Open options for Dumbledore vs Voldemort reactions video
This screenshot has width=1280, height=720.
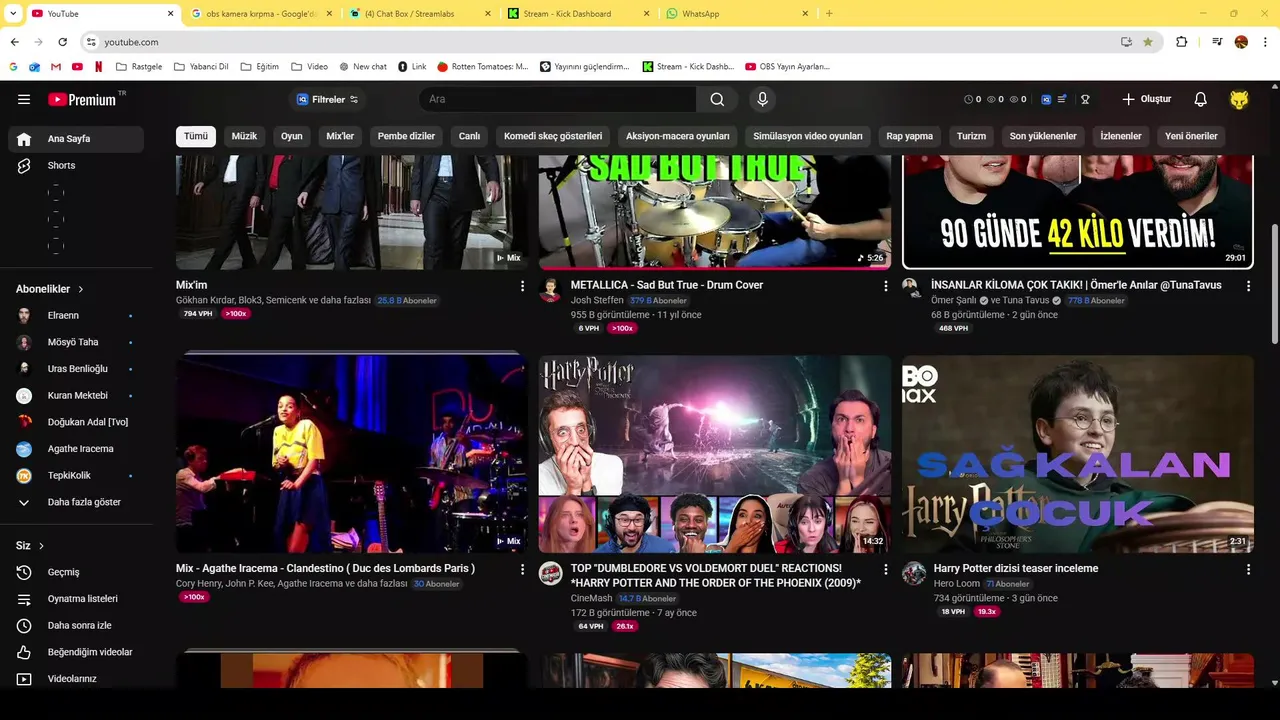click(885, 569)
